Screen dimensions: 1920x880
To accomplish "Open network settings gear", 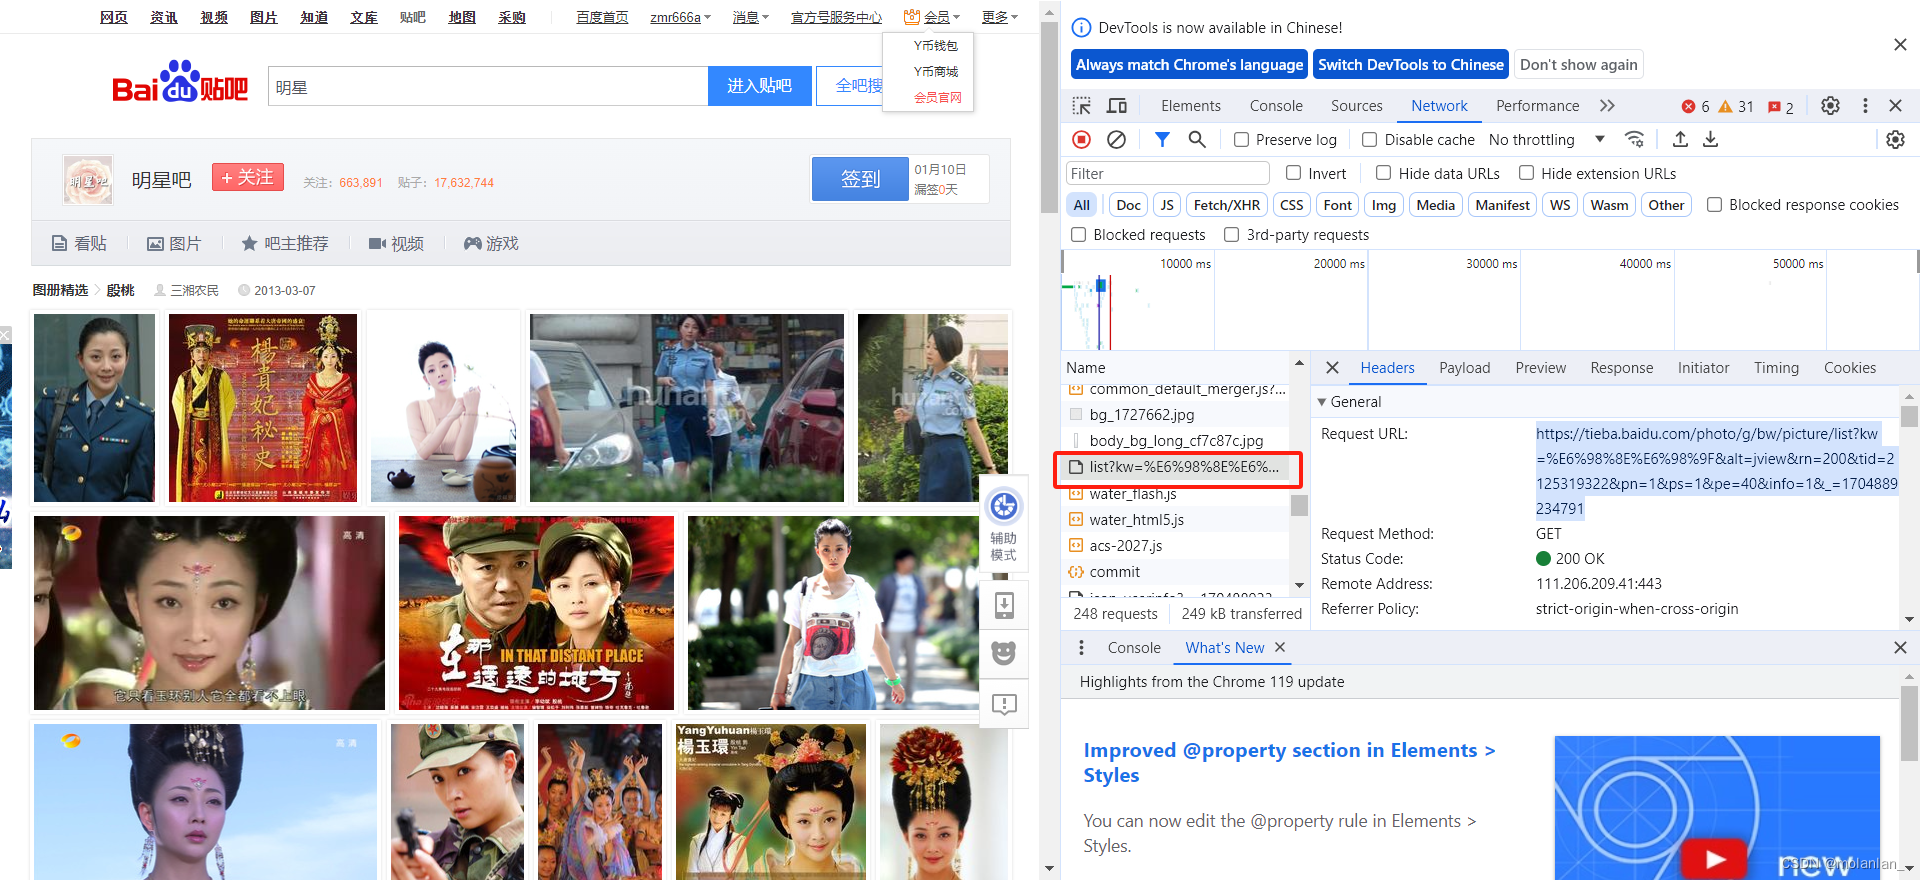I will [x=1895, y=139].
